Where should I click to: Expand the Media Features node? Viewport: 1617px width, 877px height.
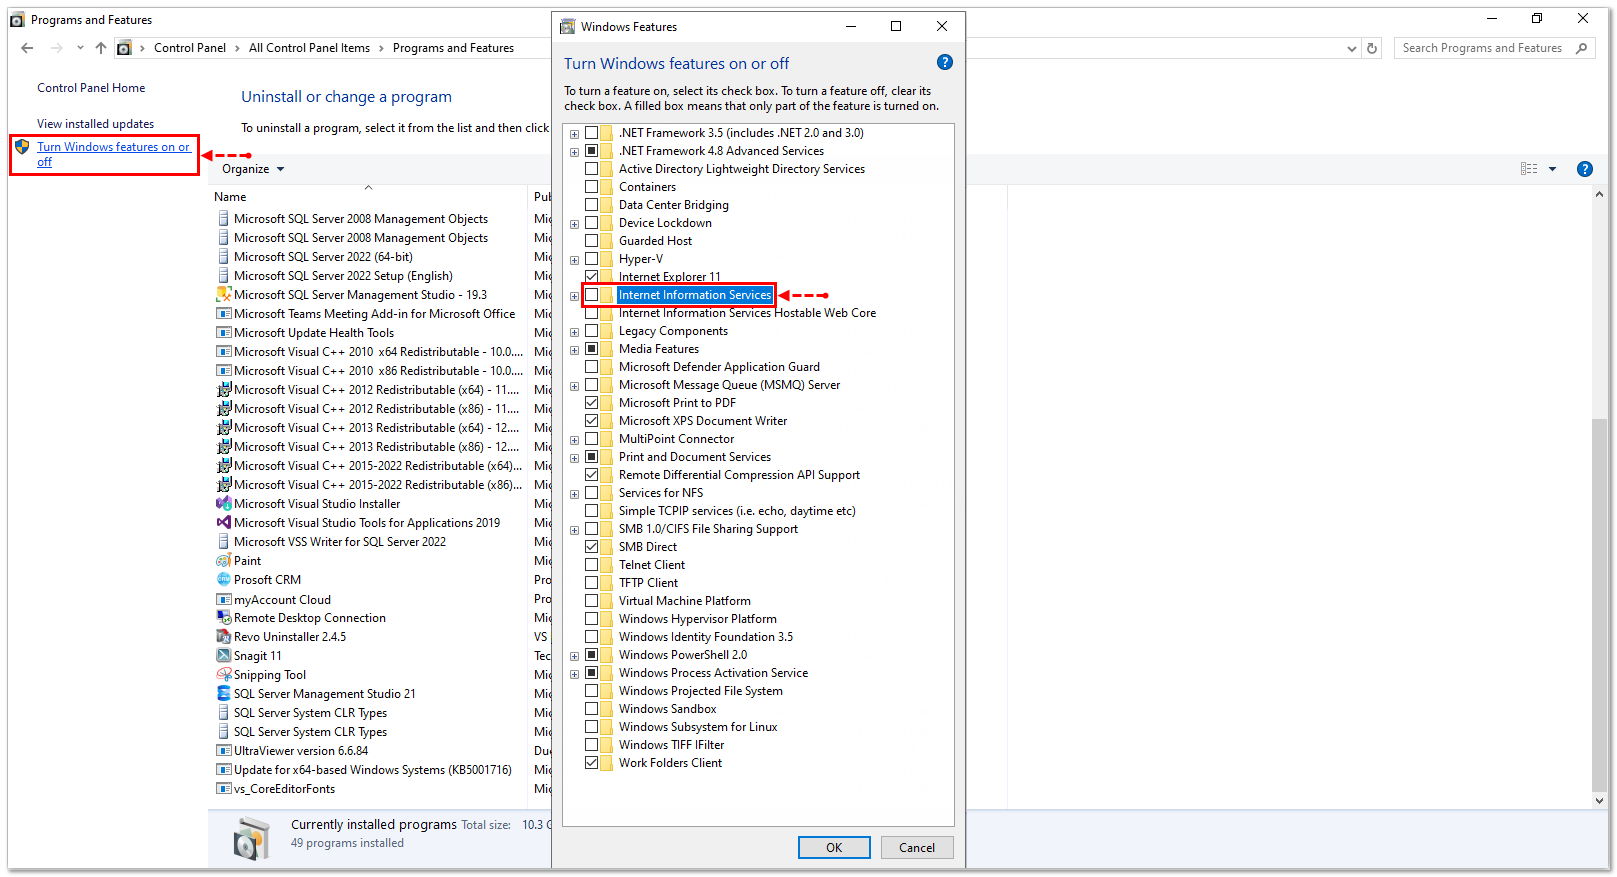point(574,350)
